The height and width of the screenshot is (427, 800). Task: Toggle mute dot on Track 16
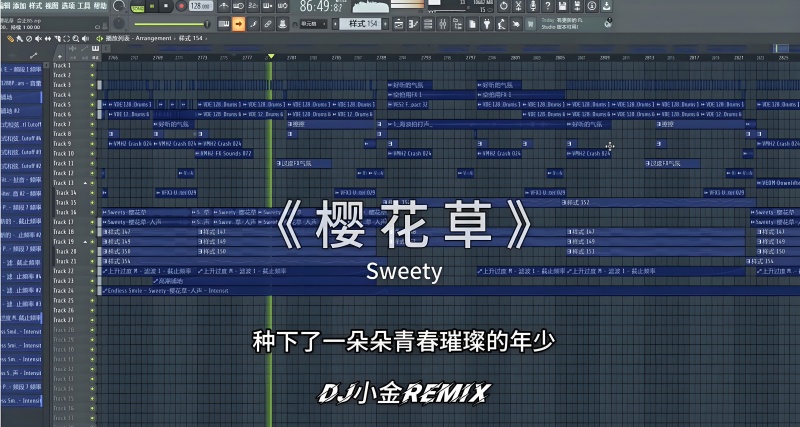(x=92, y=212)
